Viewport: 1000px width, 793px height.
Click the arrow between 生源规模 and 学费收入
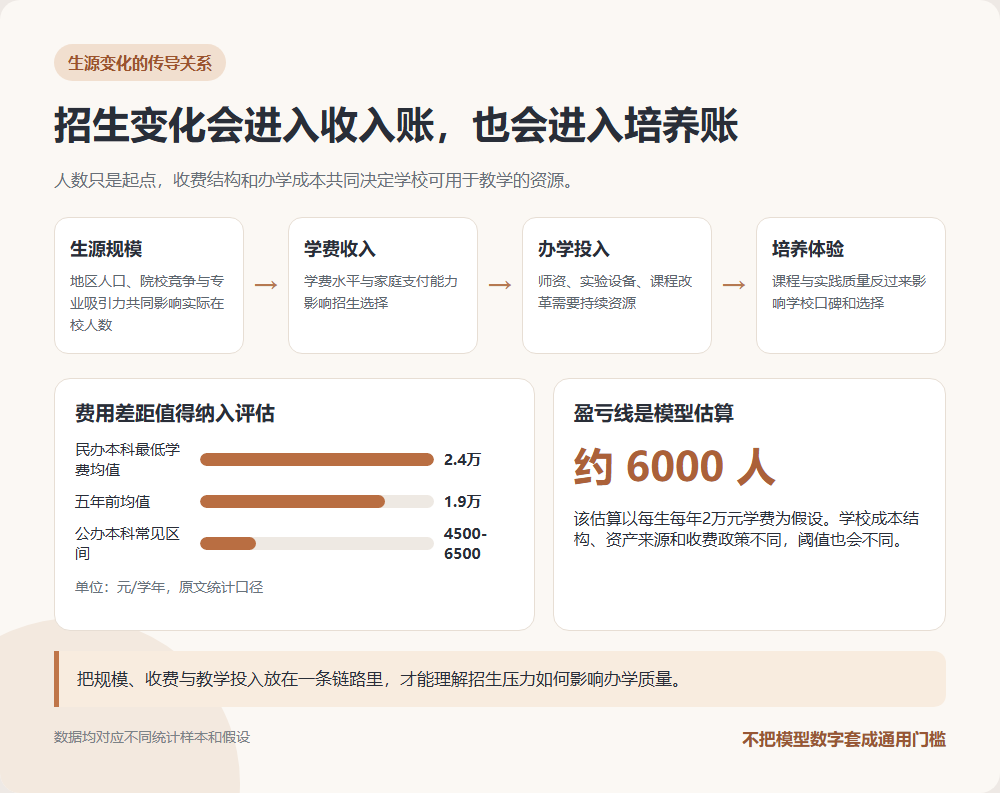[266, 285]
